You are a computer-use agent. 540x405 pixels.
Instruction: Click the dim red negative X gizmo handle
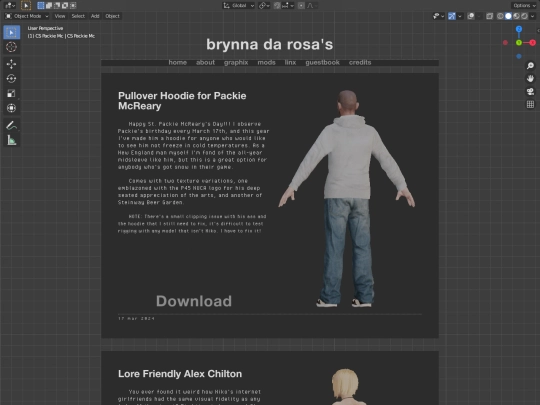(x=505, y=43)
